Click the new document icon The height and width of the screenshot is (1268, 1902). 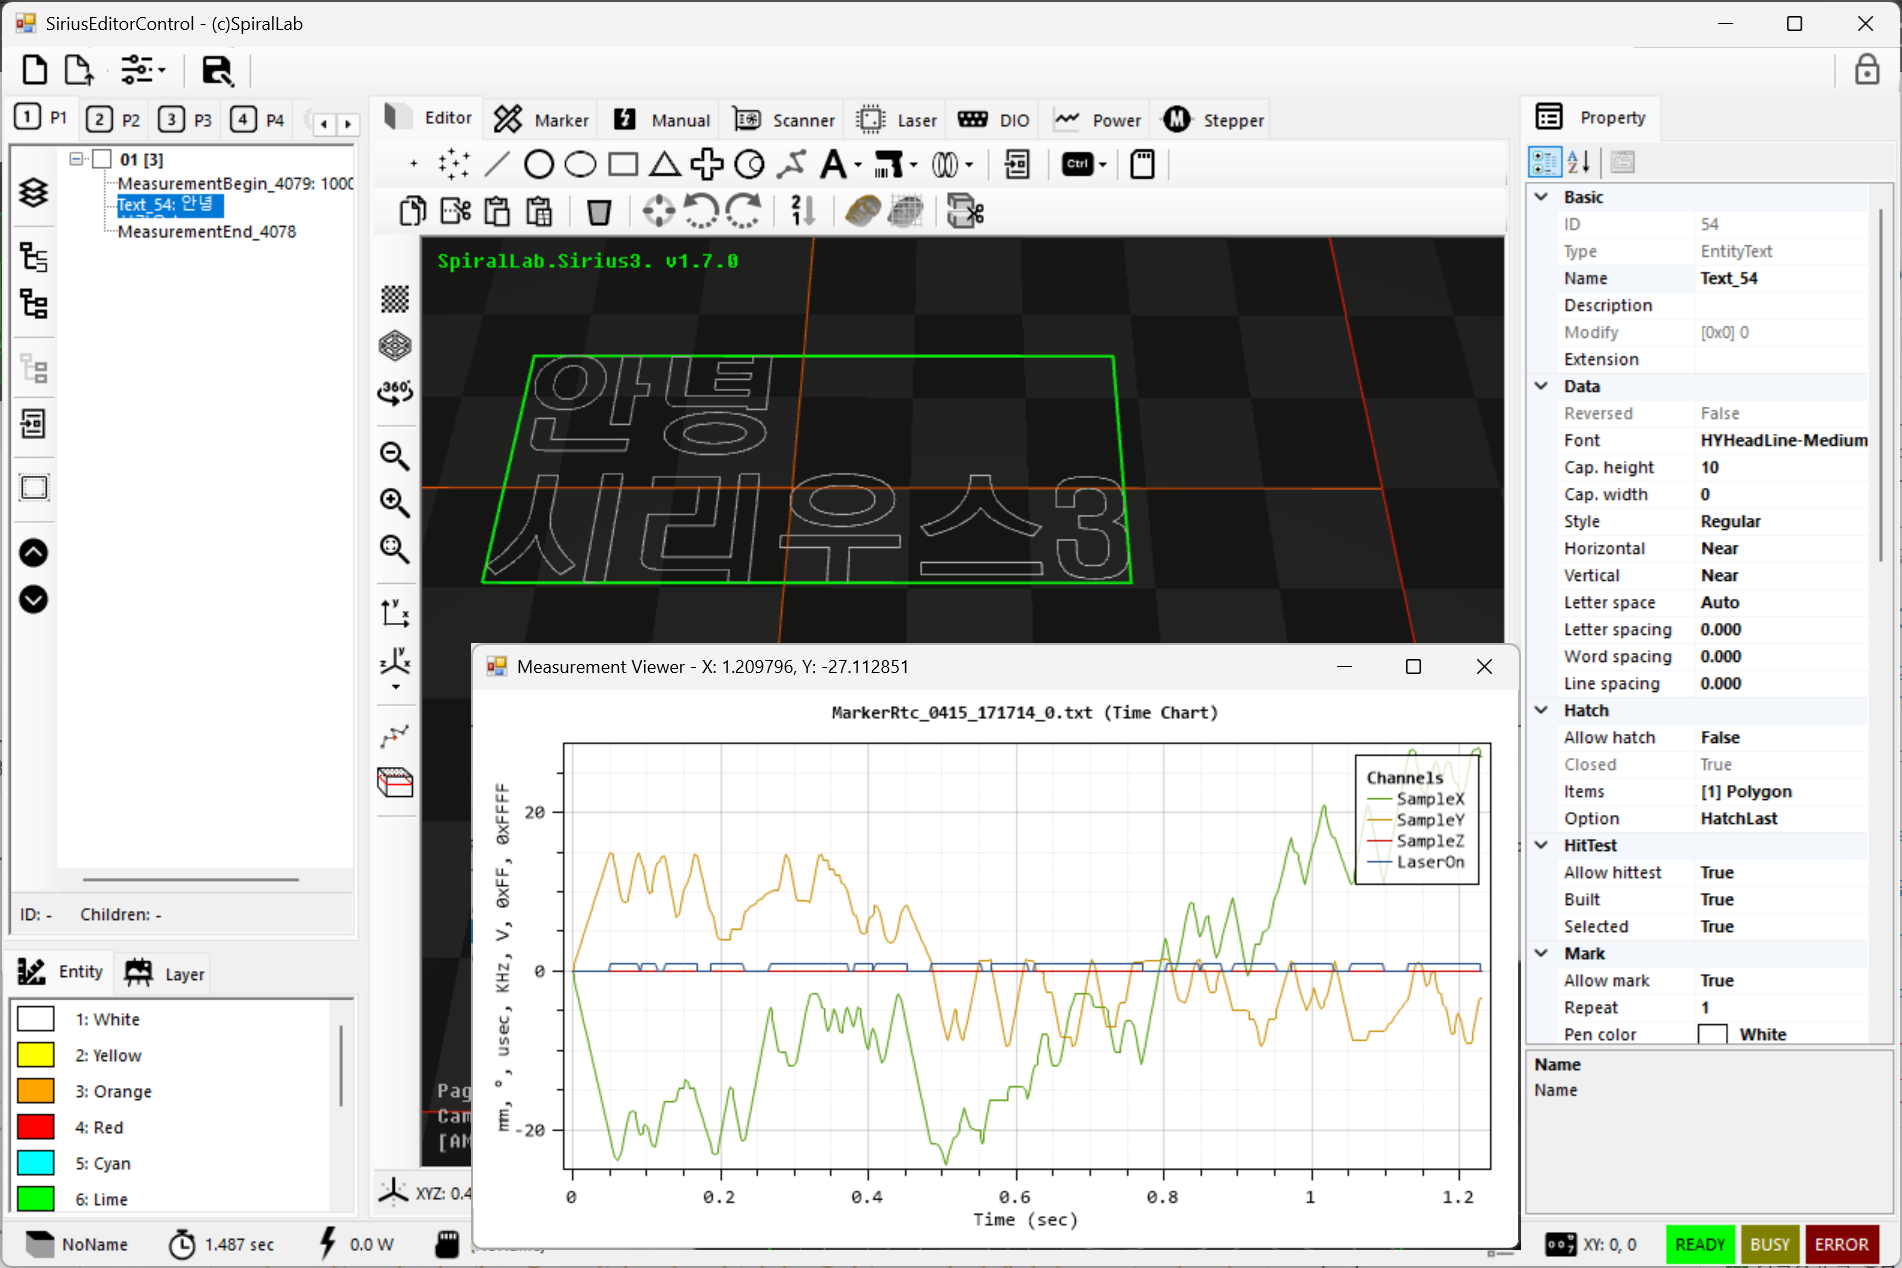click(x=35, y=70)
